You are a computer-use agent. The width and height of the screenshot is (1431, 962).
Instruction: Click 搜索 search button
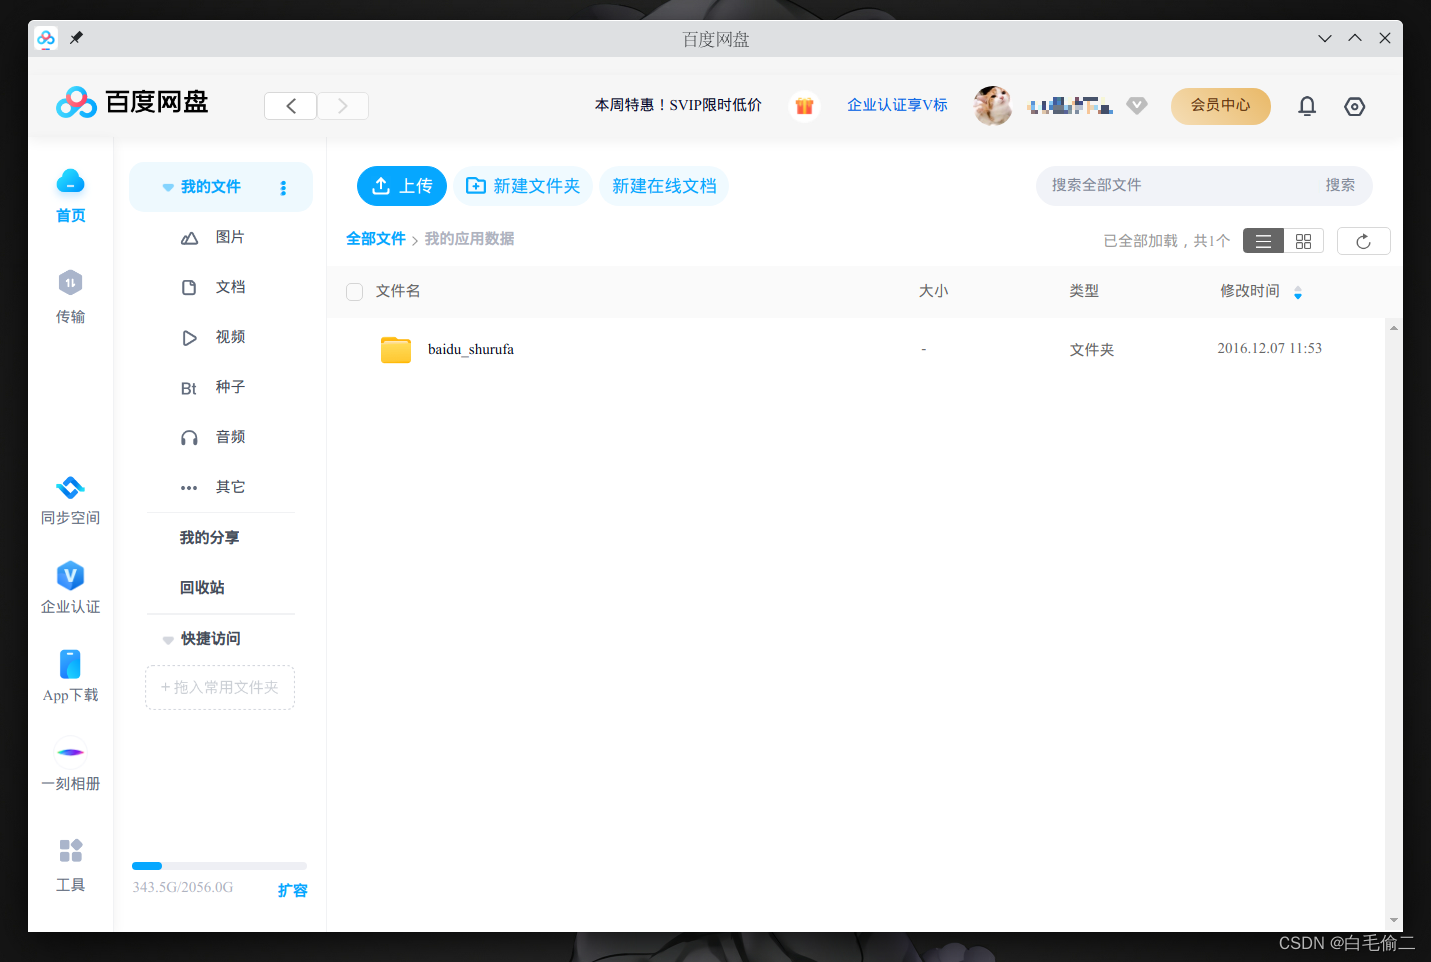(x=1340, y=185)
